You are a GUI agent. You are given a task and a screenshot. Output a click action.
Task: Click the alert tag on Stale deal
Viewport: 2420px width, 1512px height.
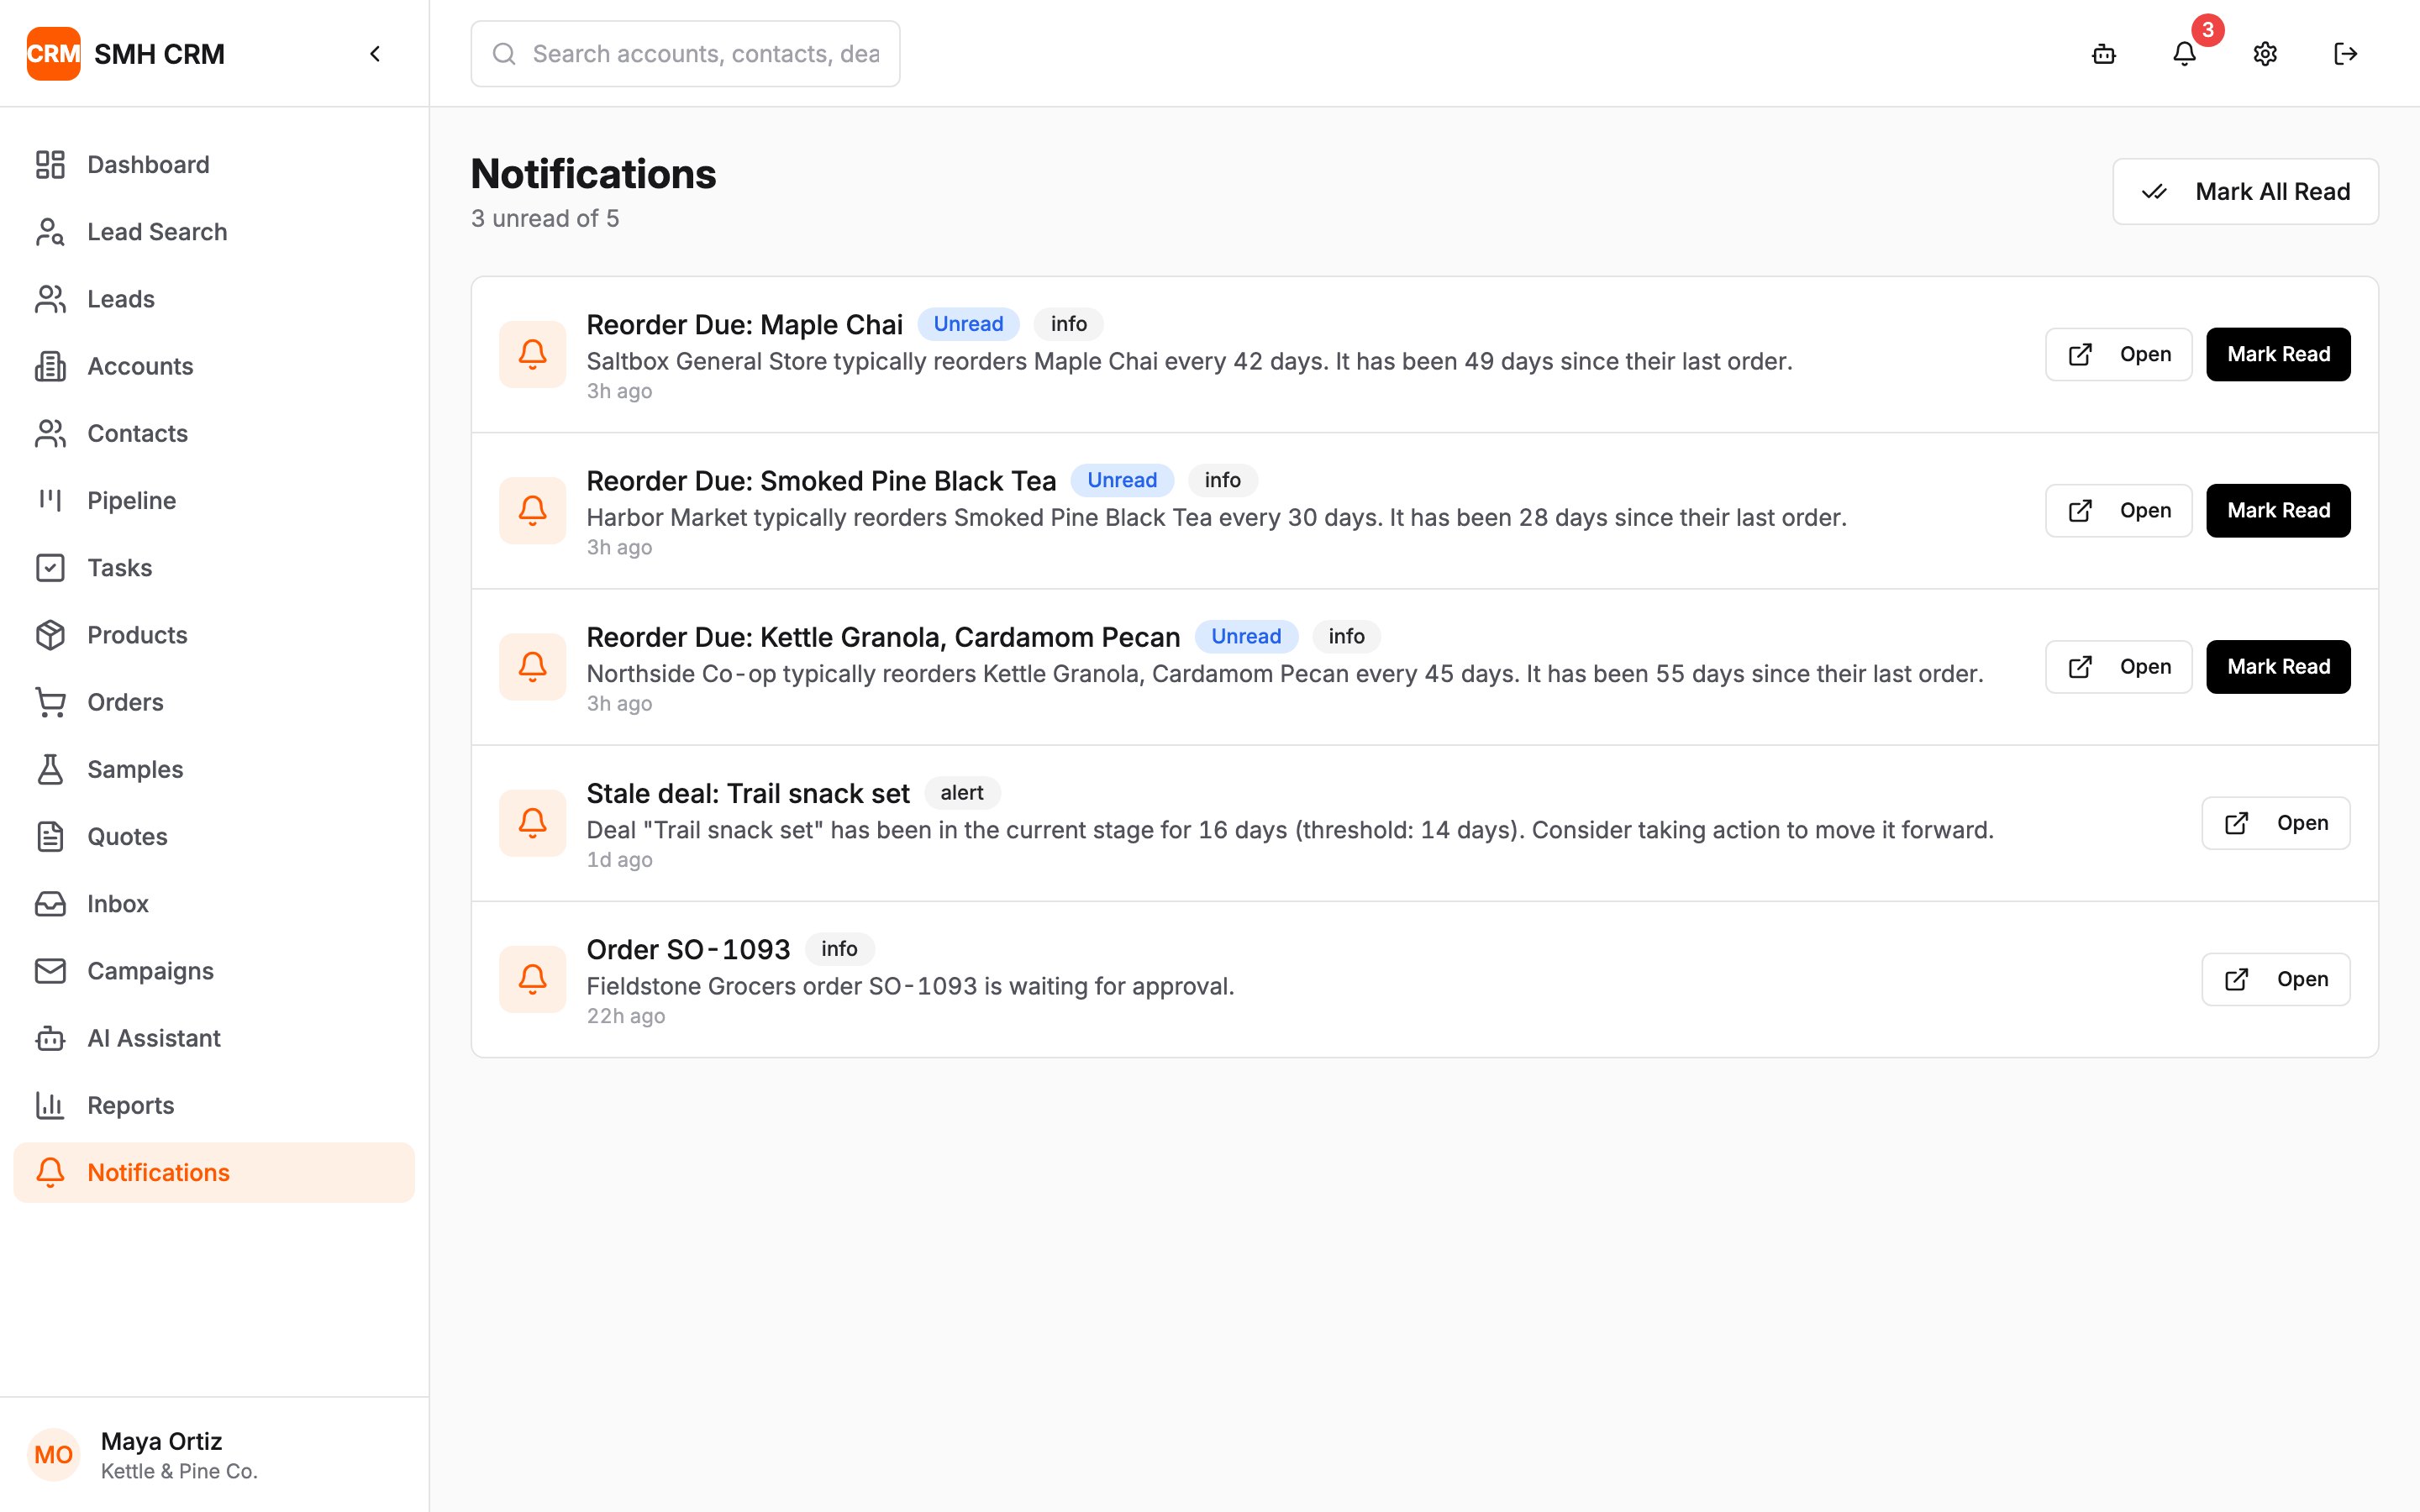click(x=962, y=793)
